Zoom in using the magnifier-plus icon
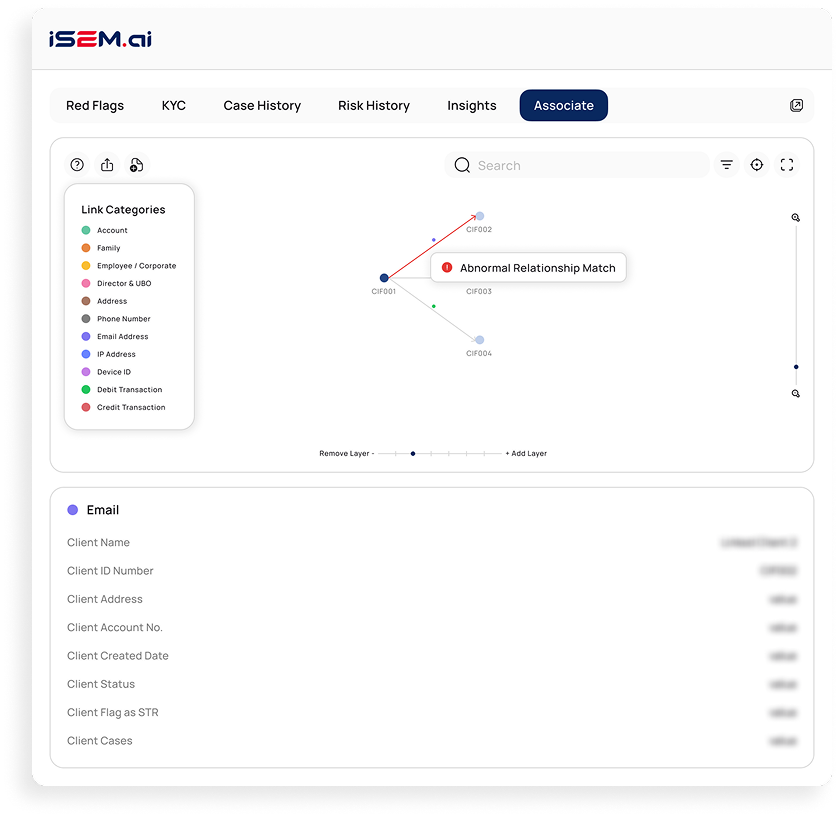Screen dimensions: 840x818 (795, 215)
